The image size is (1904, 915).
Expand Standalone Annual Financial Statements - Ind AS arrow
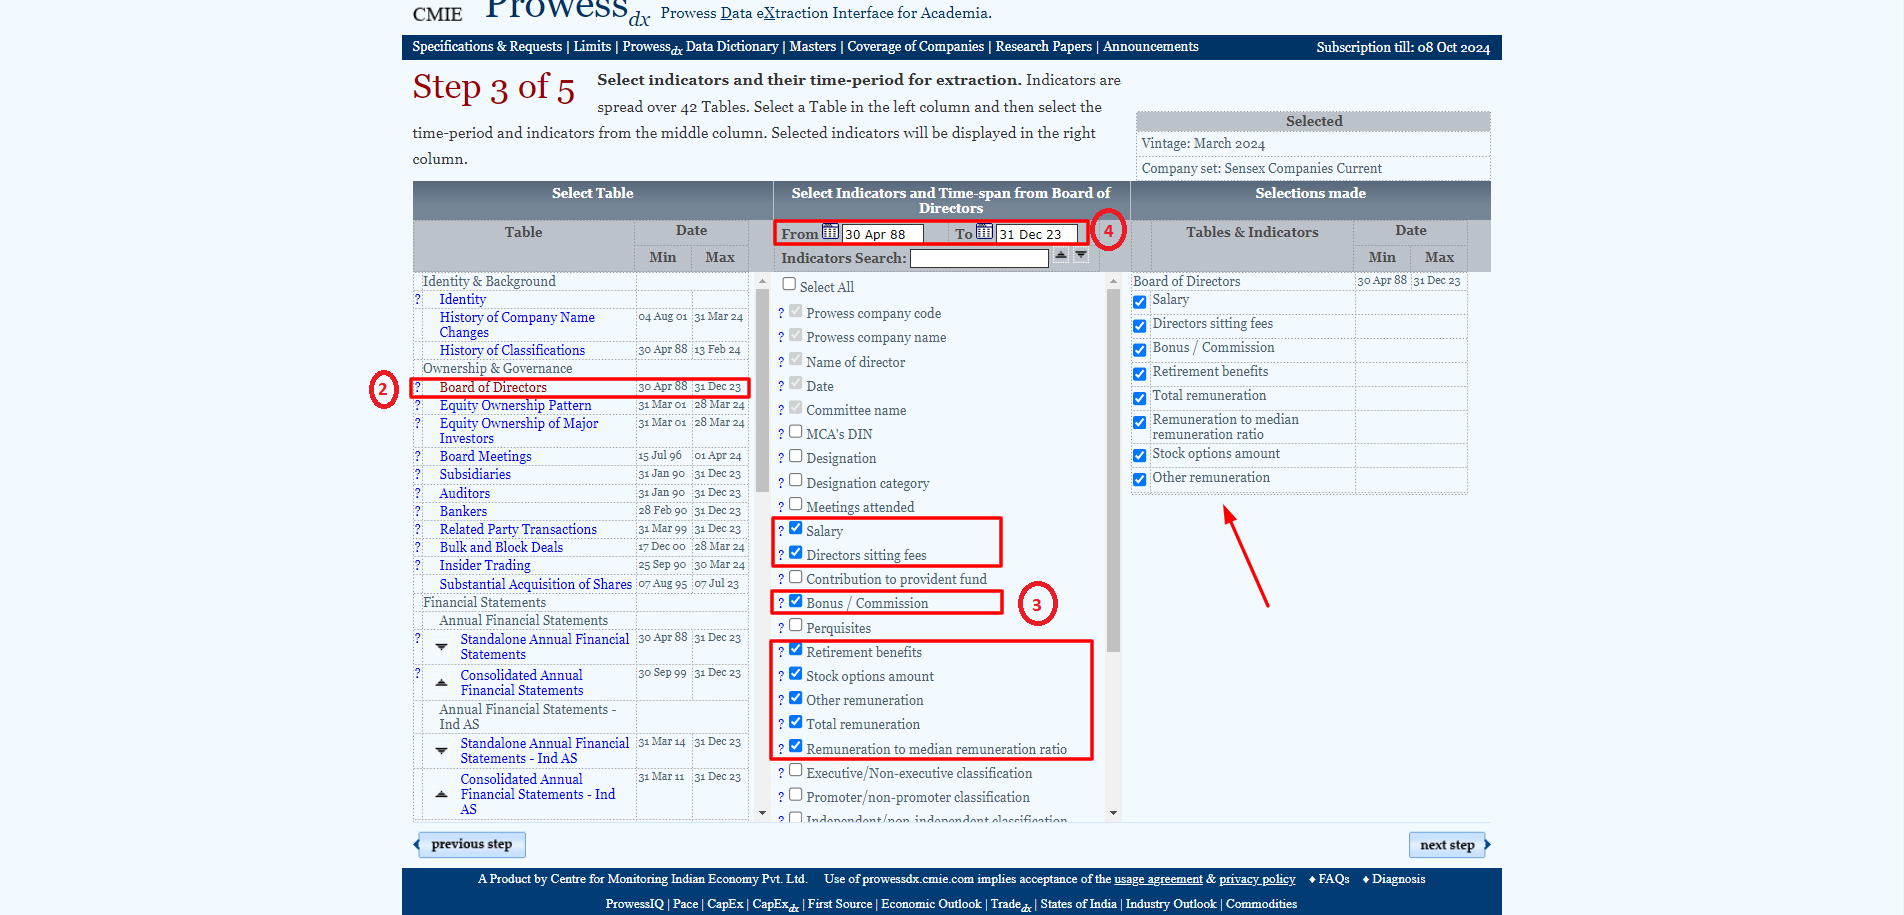pos(441,751)
